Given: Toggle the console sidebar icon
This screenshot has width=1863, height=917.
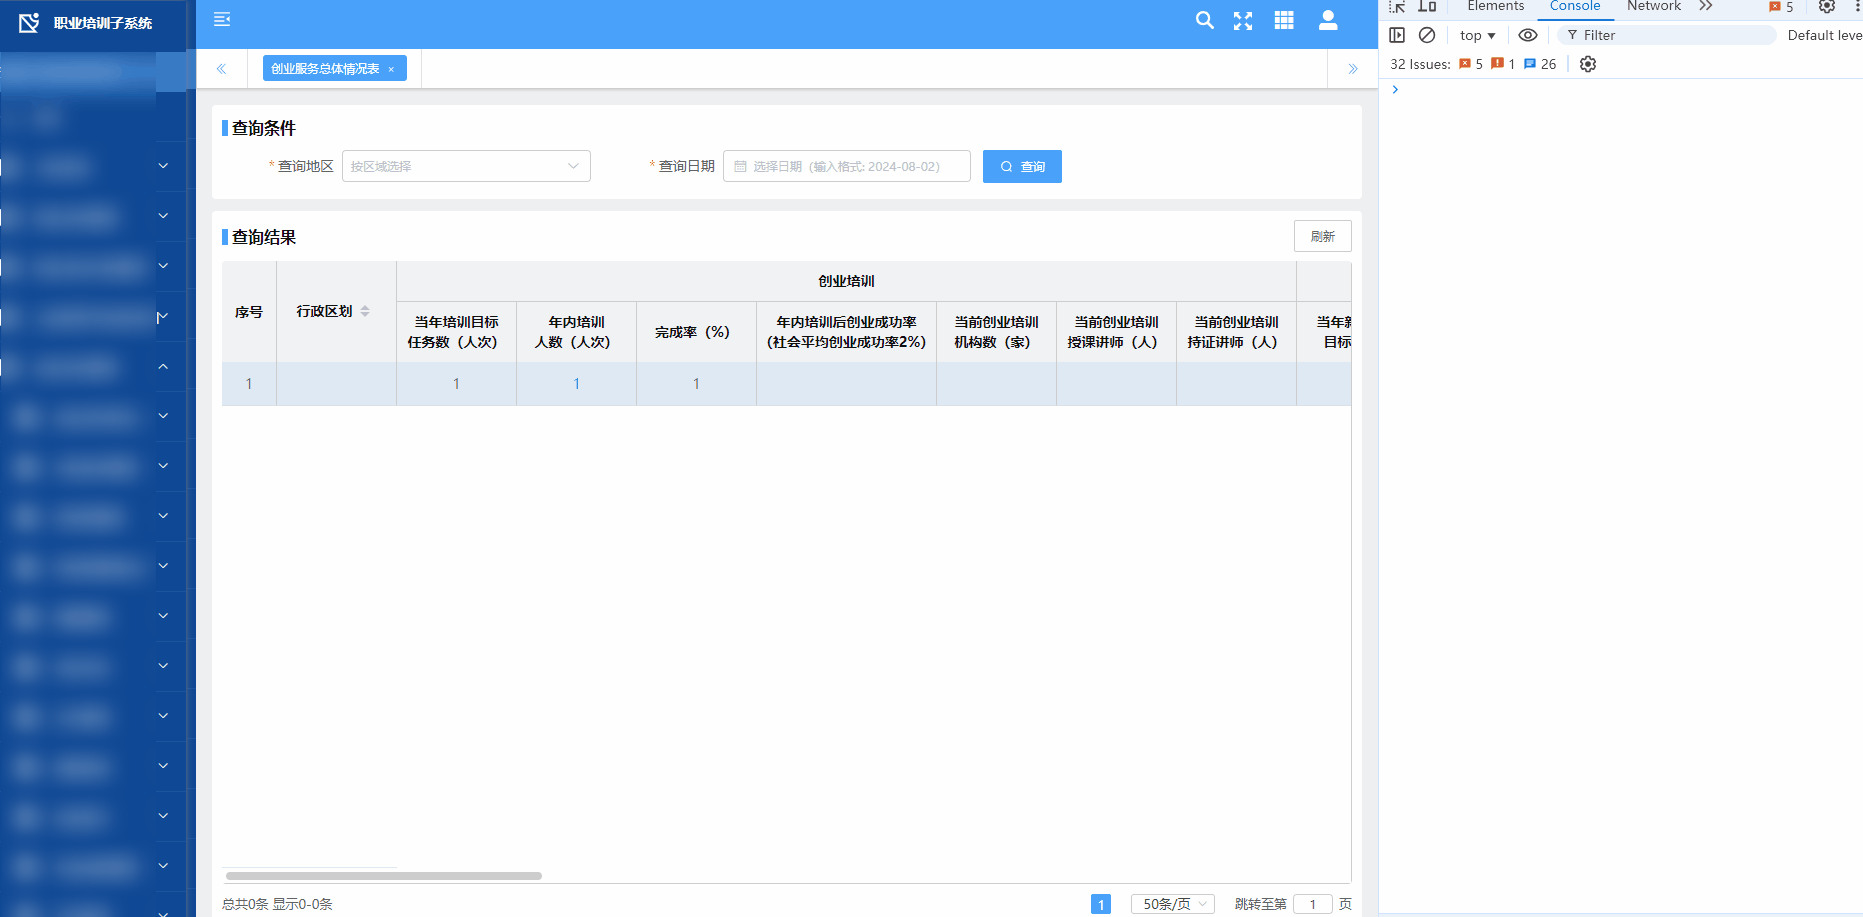Looking at the screenshot, I should [x=1397, y=35].
